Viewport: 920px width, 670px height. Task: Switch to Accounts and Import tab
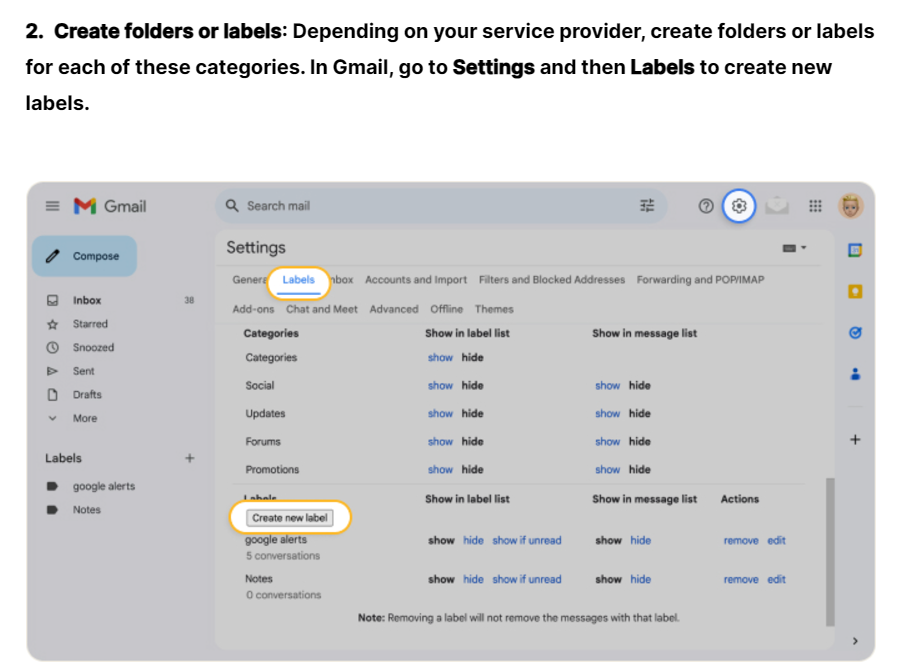416,280
